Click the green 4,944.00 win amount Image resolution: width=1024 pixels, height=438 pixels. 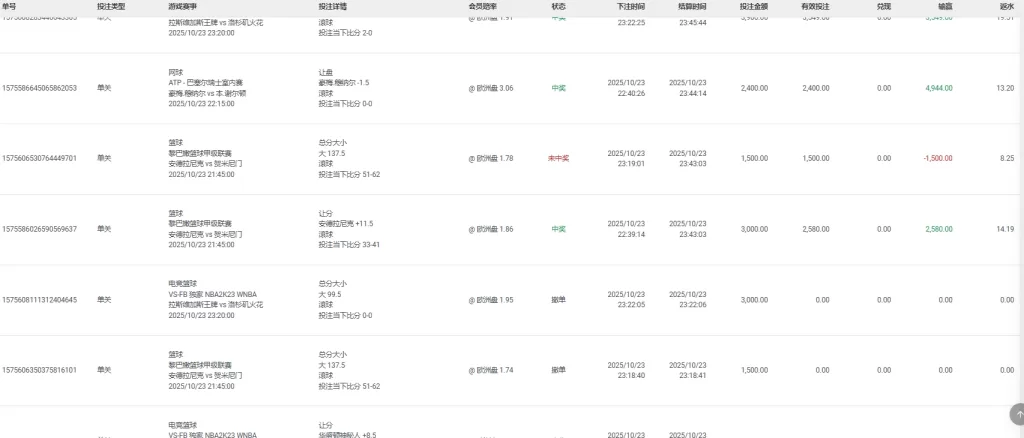(x=938, y=88)
